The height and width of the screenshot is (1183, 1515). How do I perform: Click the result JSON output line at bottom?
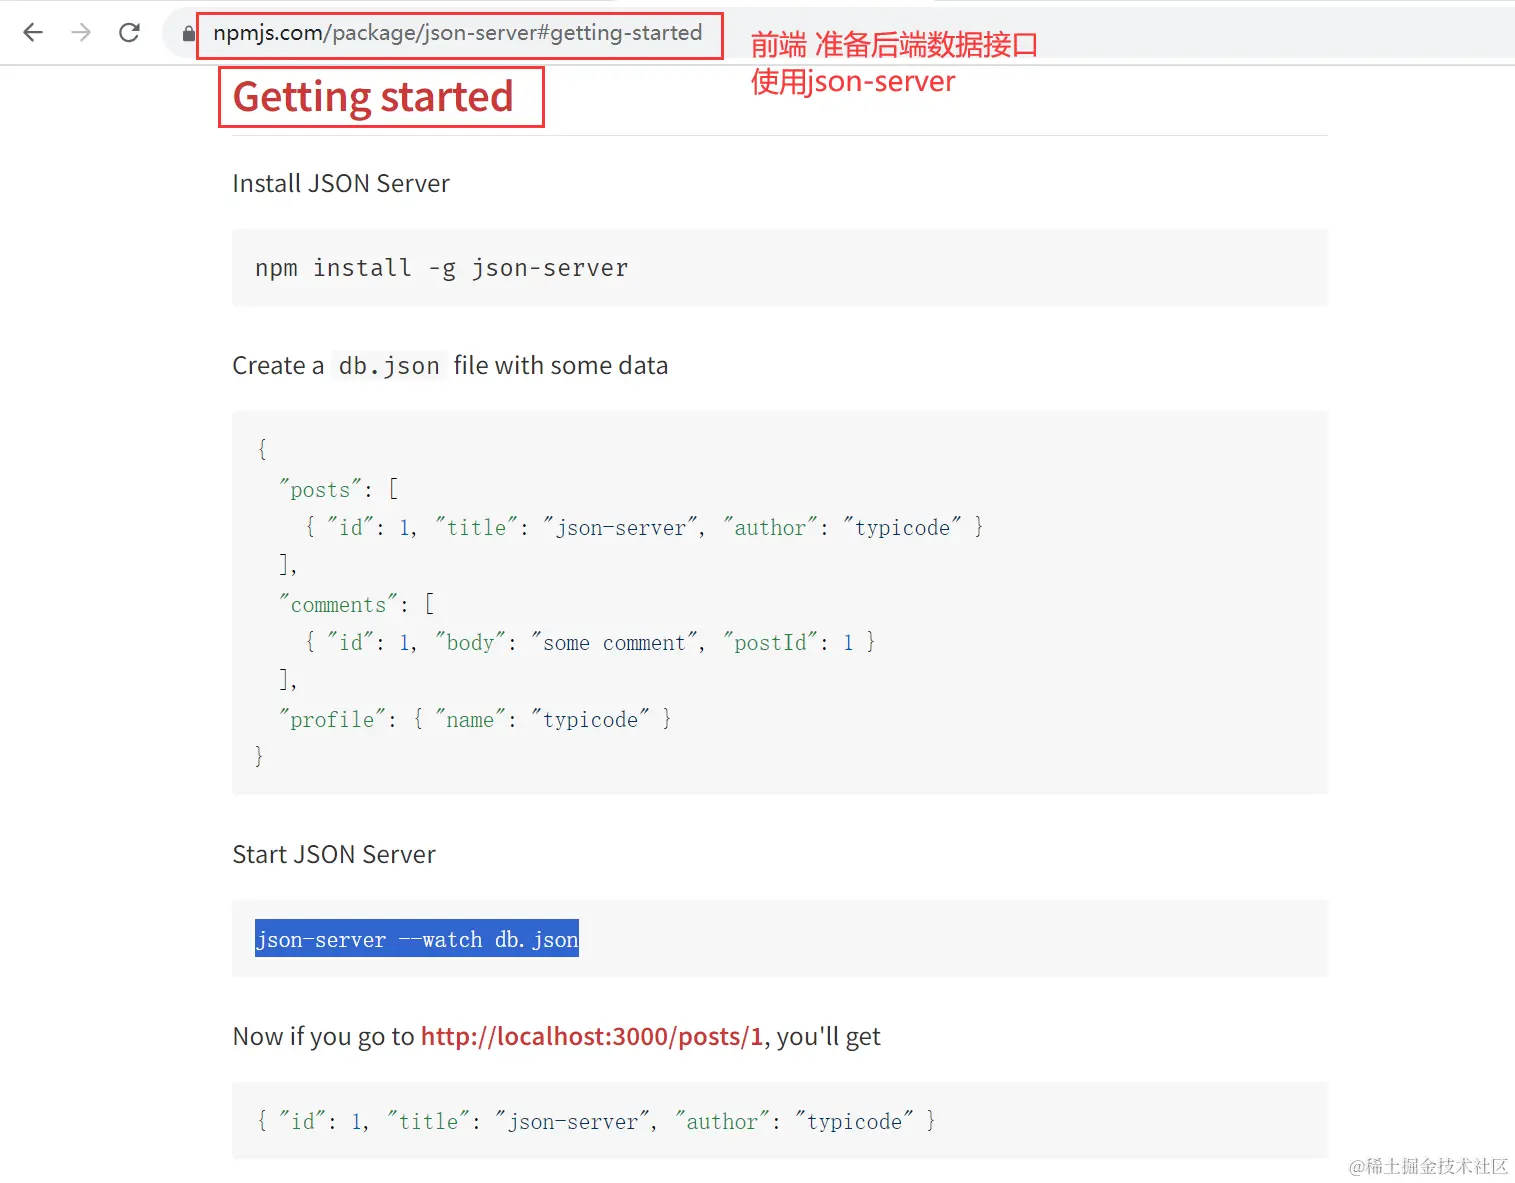596,1121
